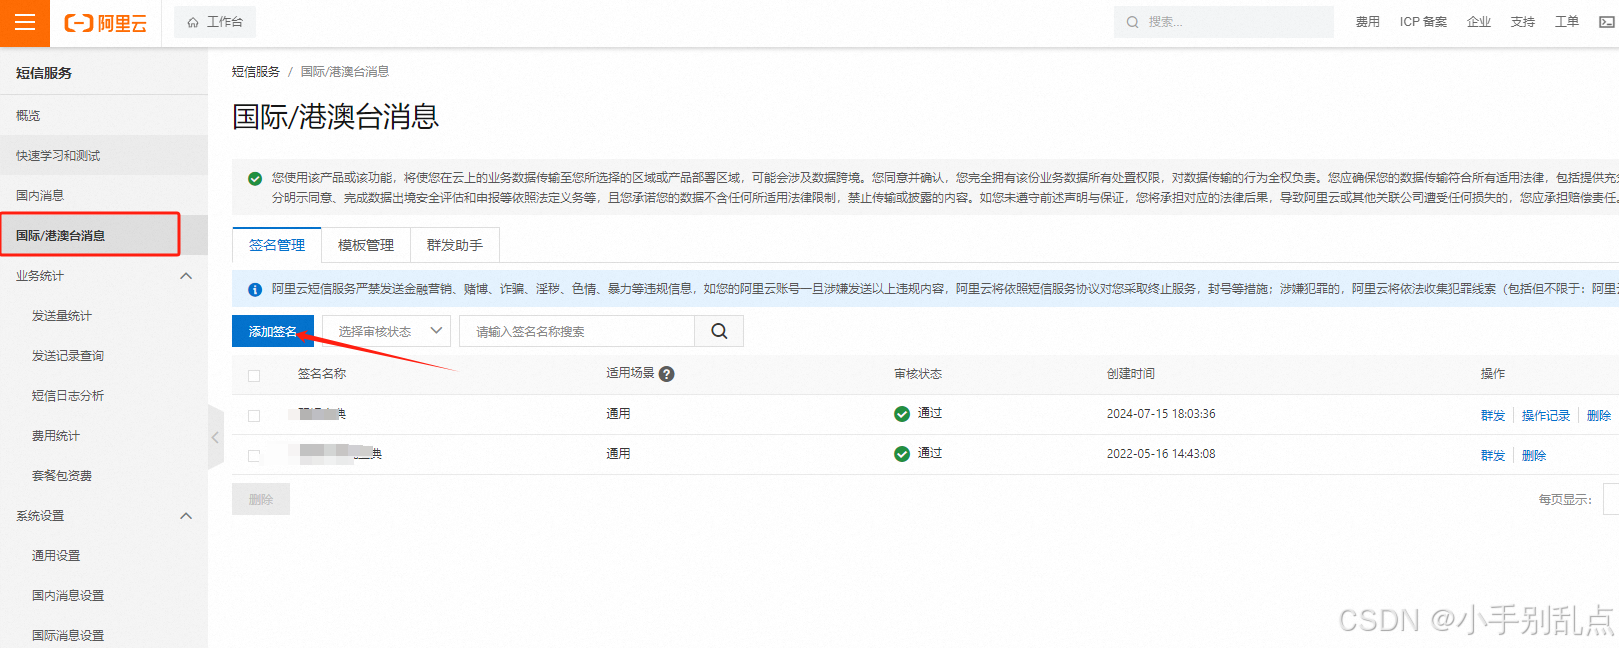Switch to the 群发助手 tab

(x=455, y=245)
